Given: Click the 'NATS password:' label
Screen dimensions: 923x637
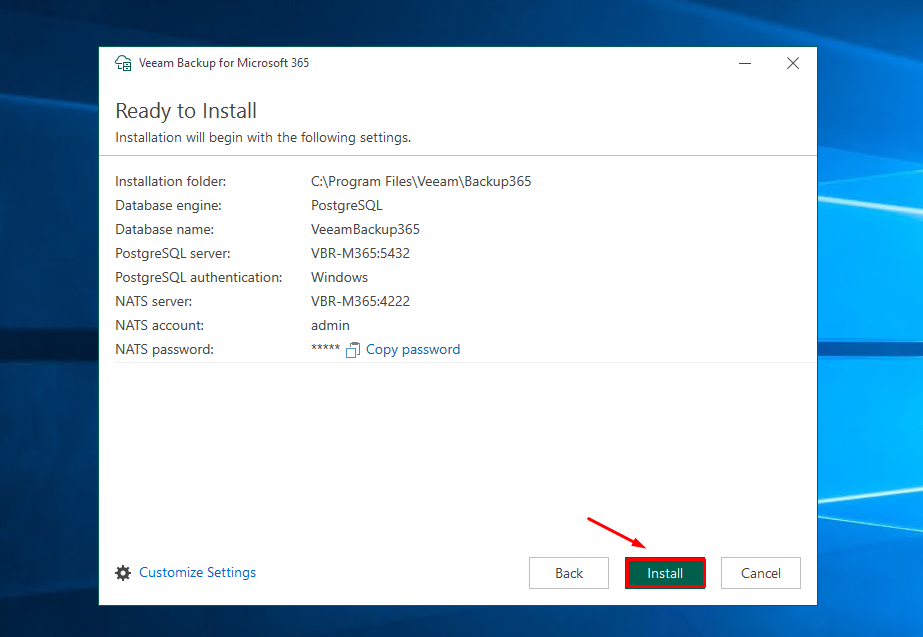Looking at the screenshot, I should pyautogui.click(x=165, y=350).
